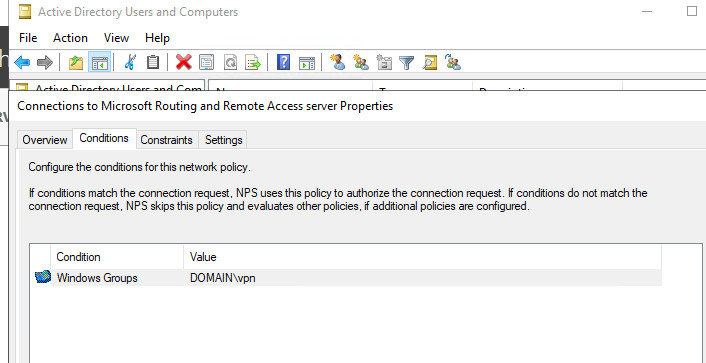706x363 pixels.
Task: Create a new user icon
Action: point(338,62)
